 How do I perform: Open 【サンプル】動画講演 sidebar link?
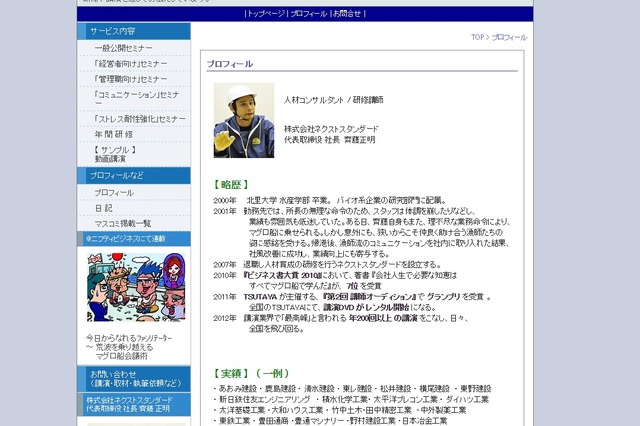(x=115, y=154)
